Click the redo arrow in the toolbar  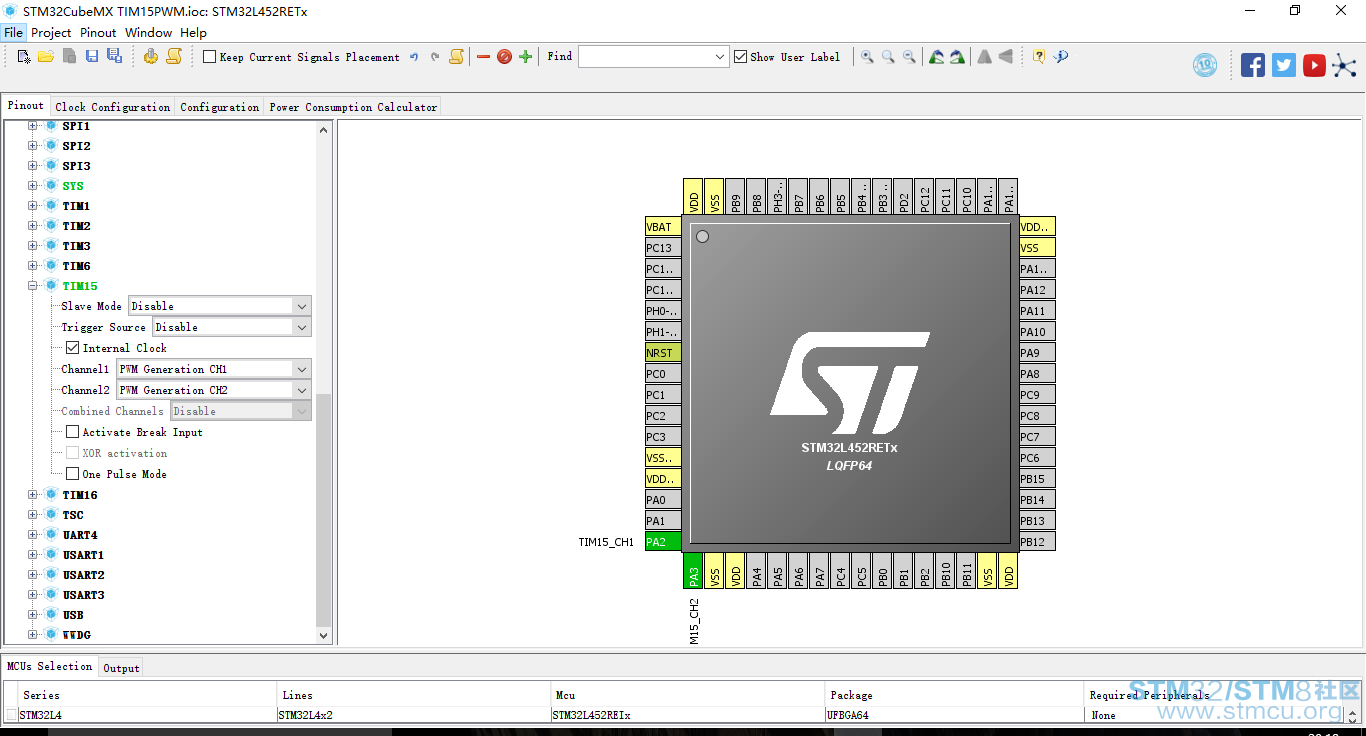point(435,57)
